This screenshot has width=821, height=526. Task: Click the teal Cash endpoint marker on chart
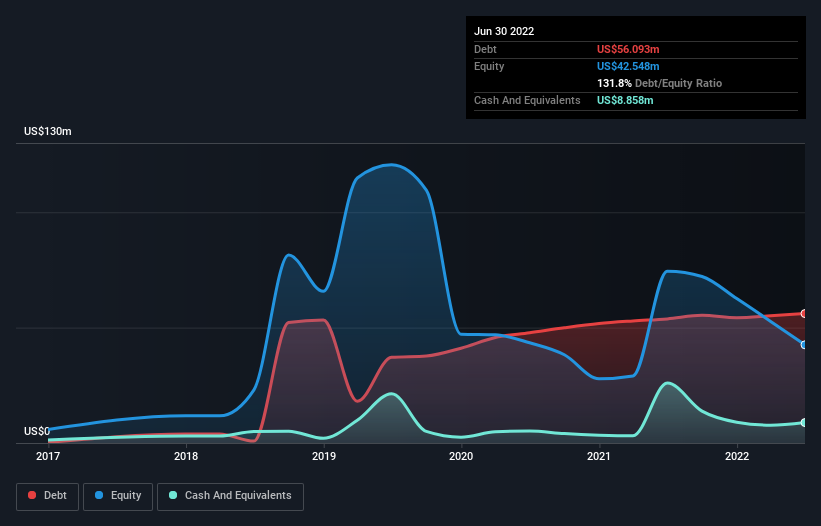coord(804,422)
